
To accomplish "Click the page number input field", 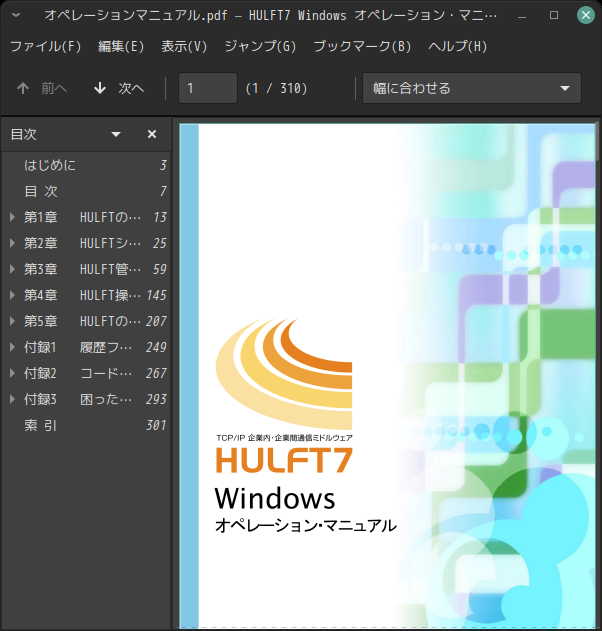I will 208,88.
